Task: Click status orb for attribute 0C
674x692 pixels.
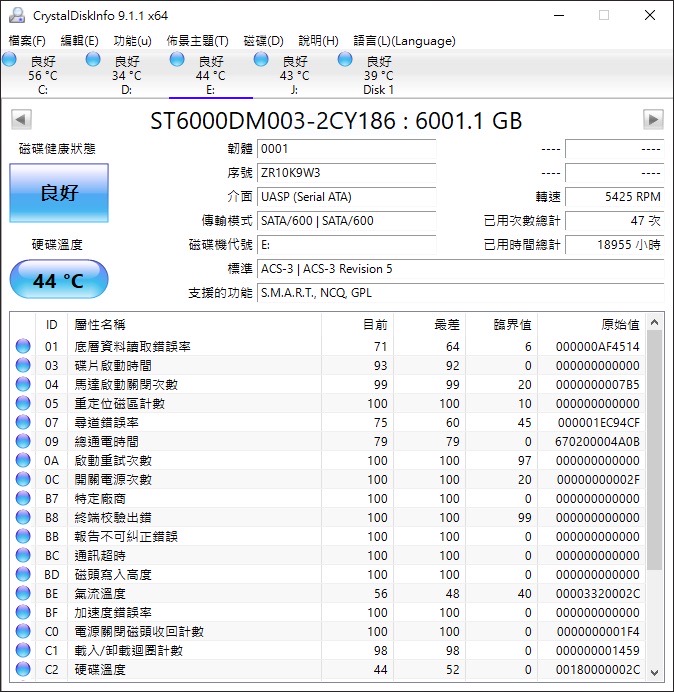Action: tap(23, 479)
